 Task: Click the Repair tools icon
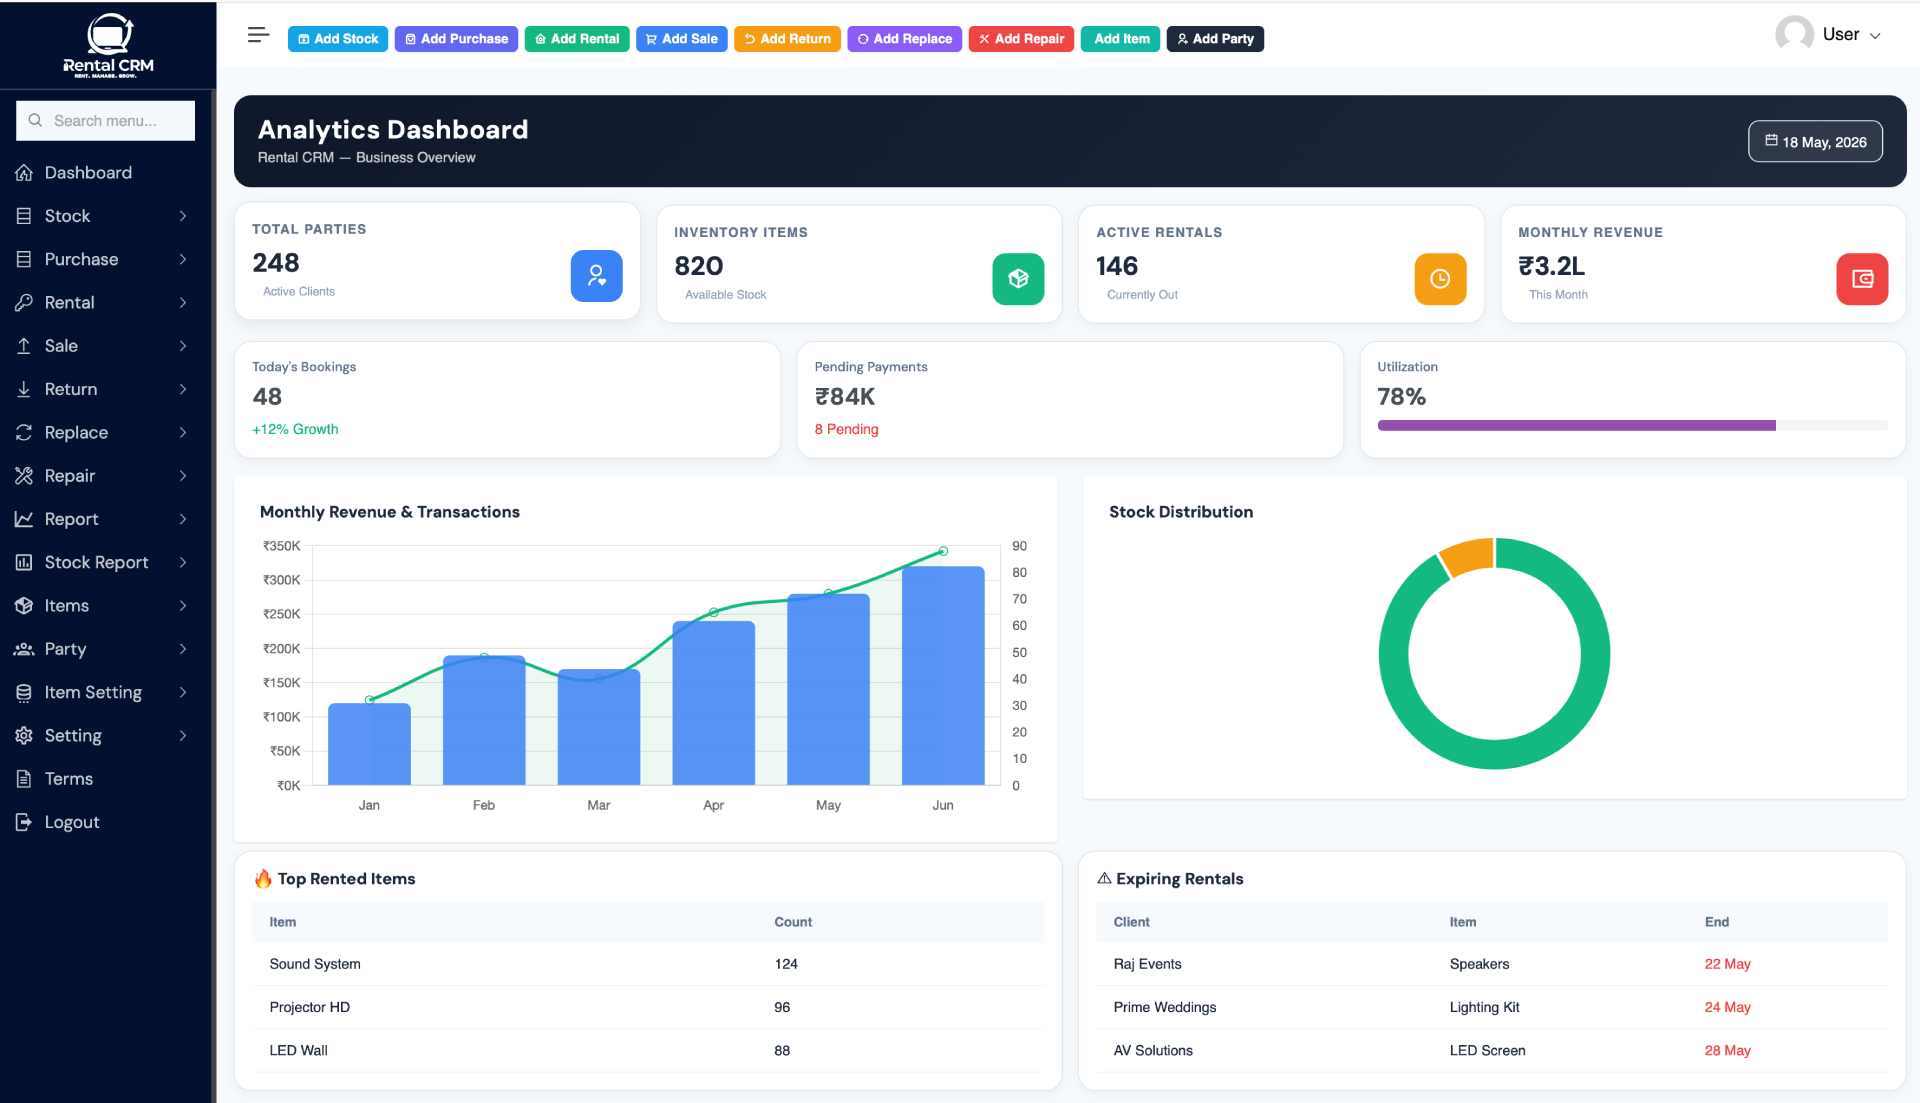[x=24, y=476]
